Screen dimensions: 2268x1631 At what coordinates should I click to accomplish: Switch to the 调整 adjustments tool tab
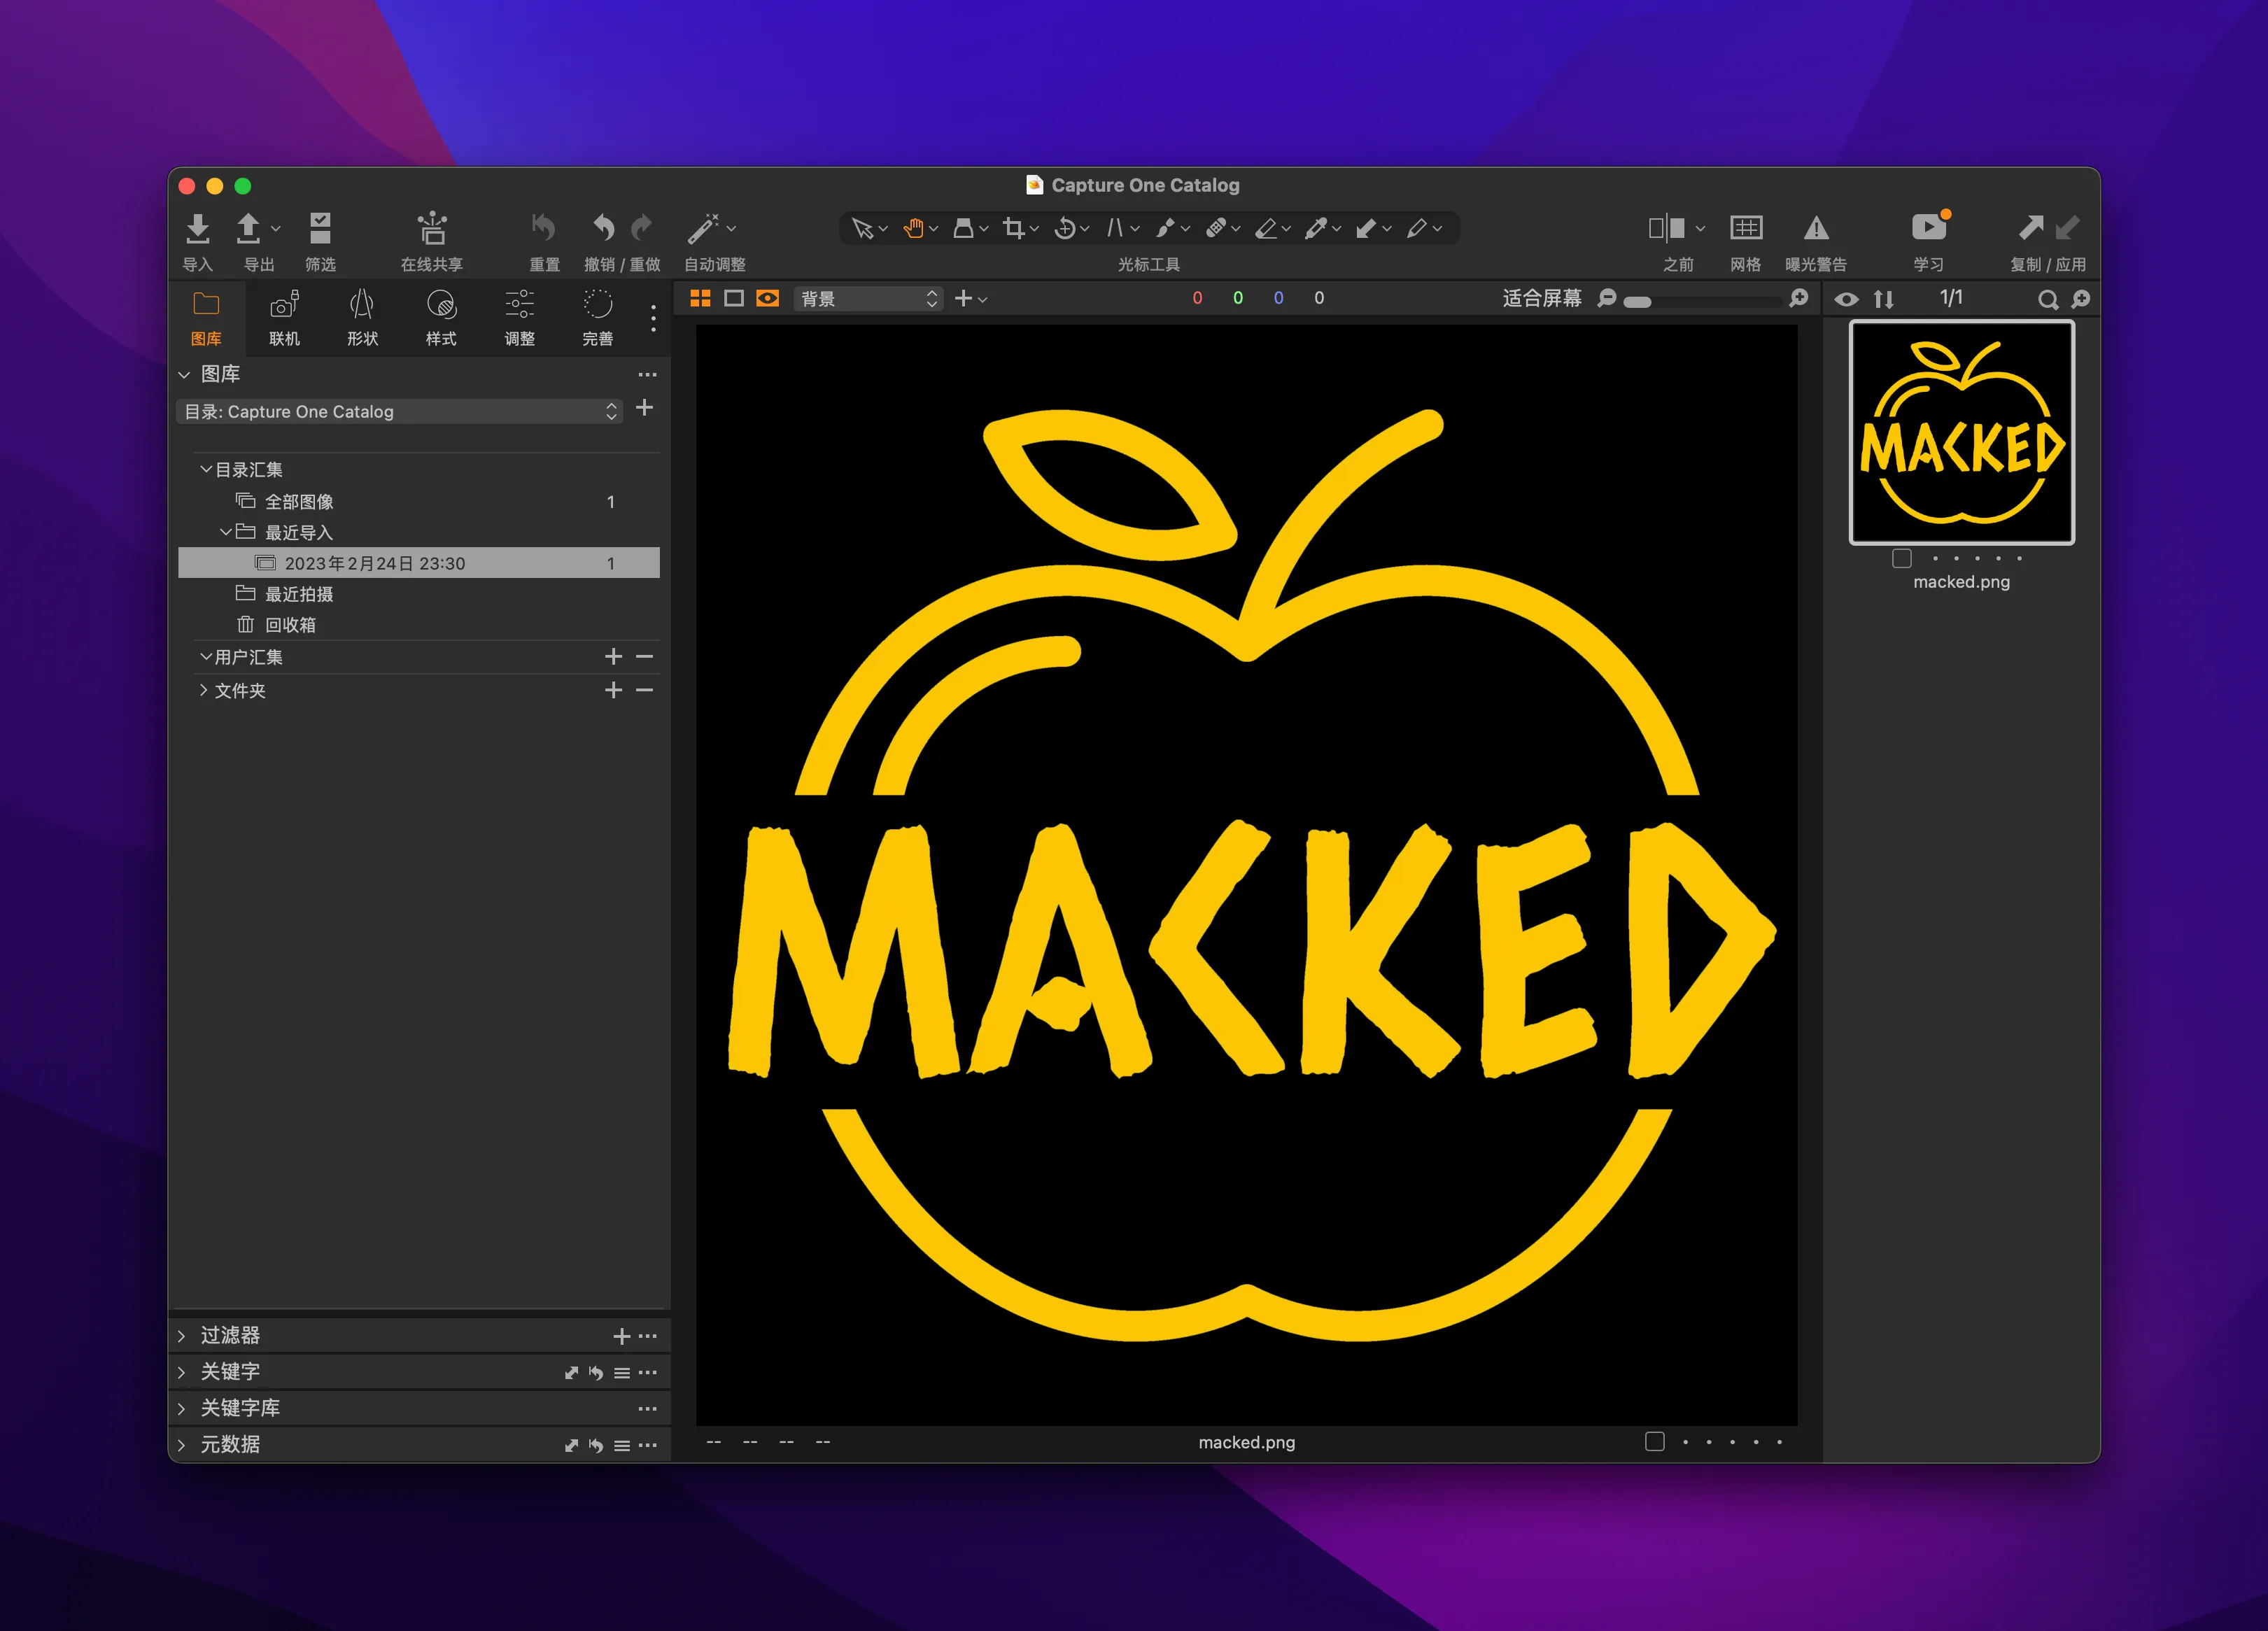click(x=519, y=317)
